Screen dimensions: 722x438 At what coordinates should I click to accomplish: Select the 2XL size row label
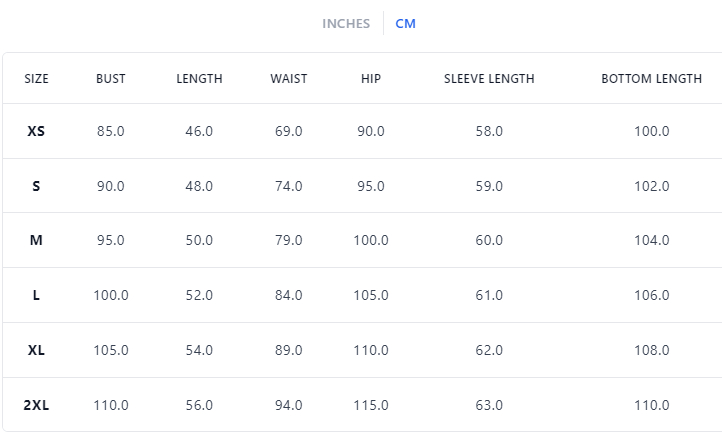[x=36, y=405]
